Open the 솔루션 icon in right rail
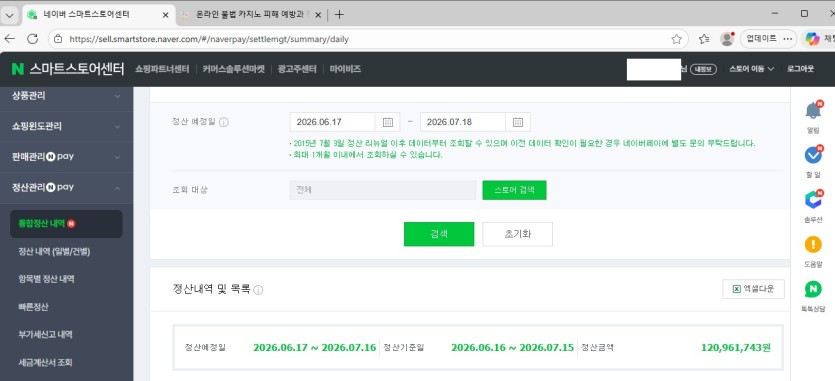The height and width of the screenshot is (381, 835). click(813, 200)
